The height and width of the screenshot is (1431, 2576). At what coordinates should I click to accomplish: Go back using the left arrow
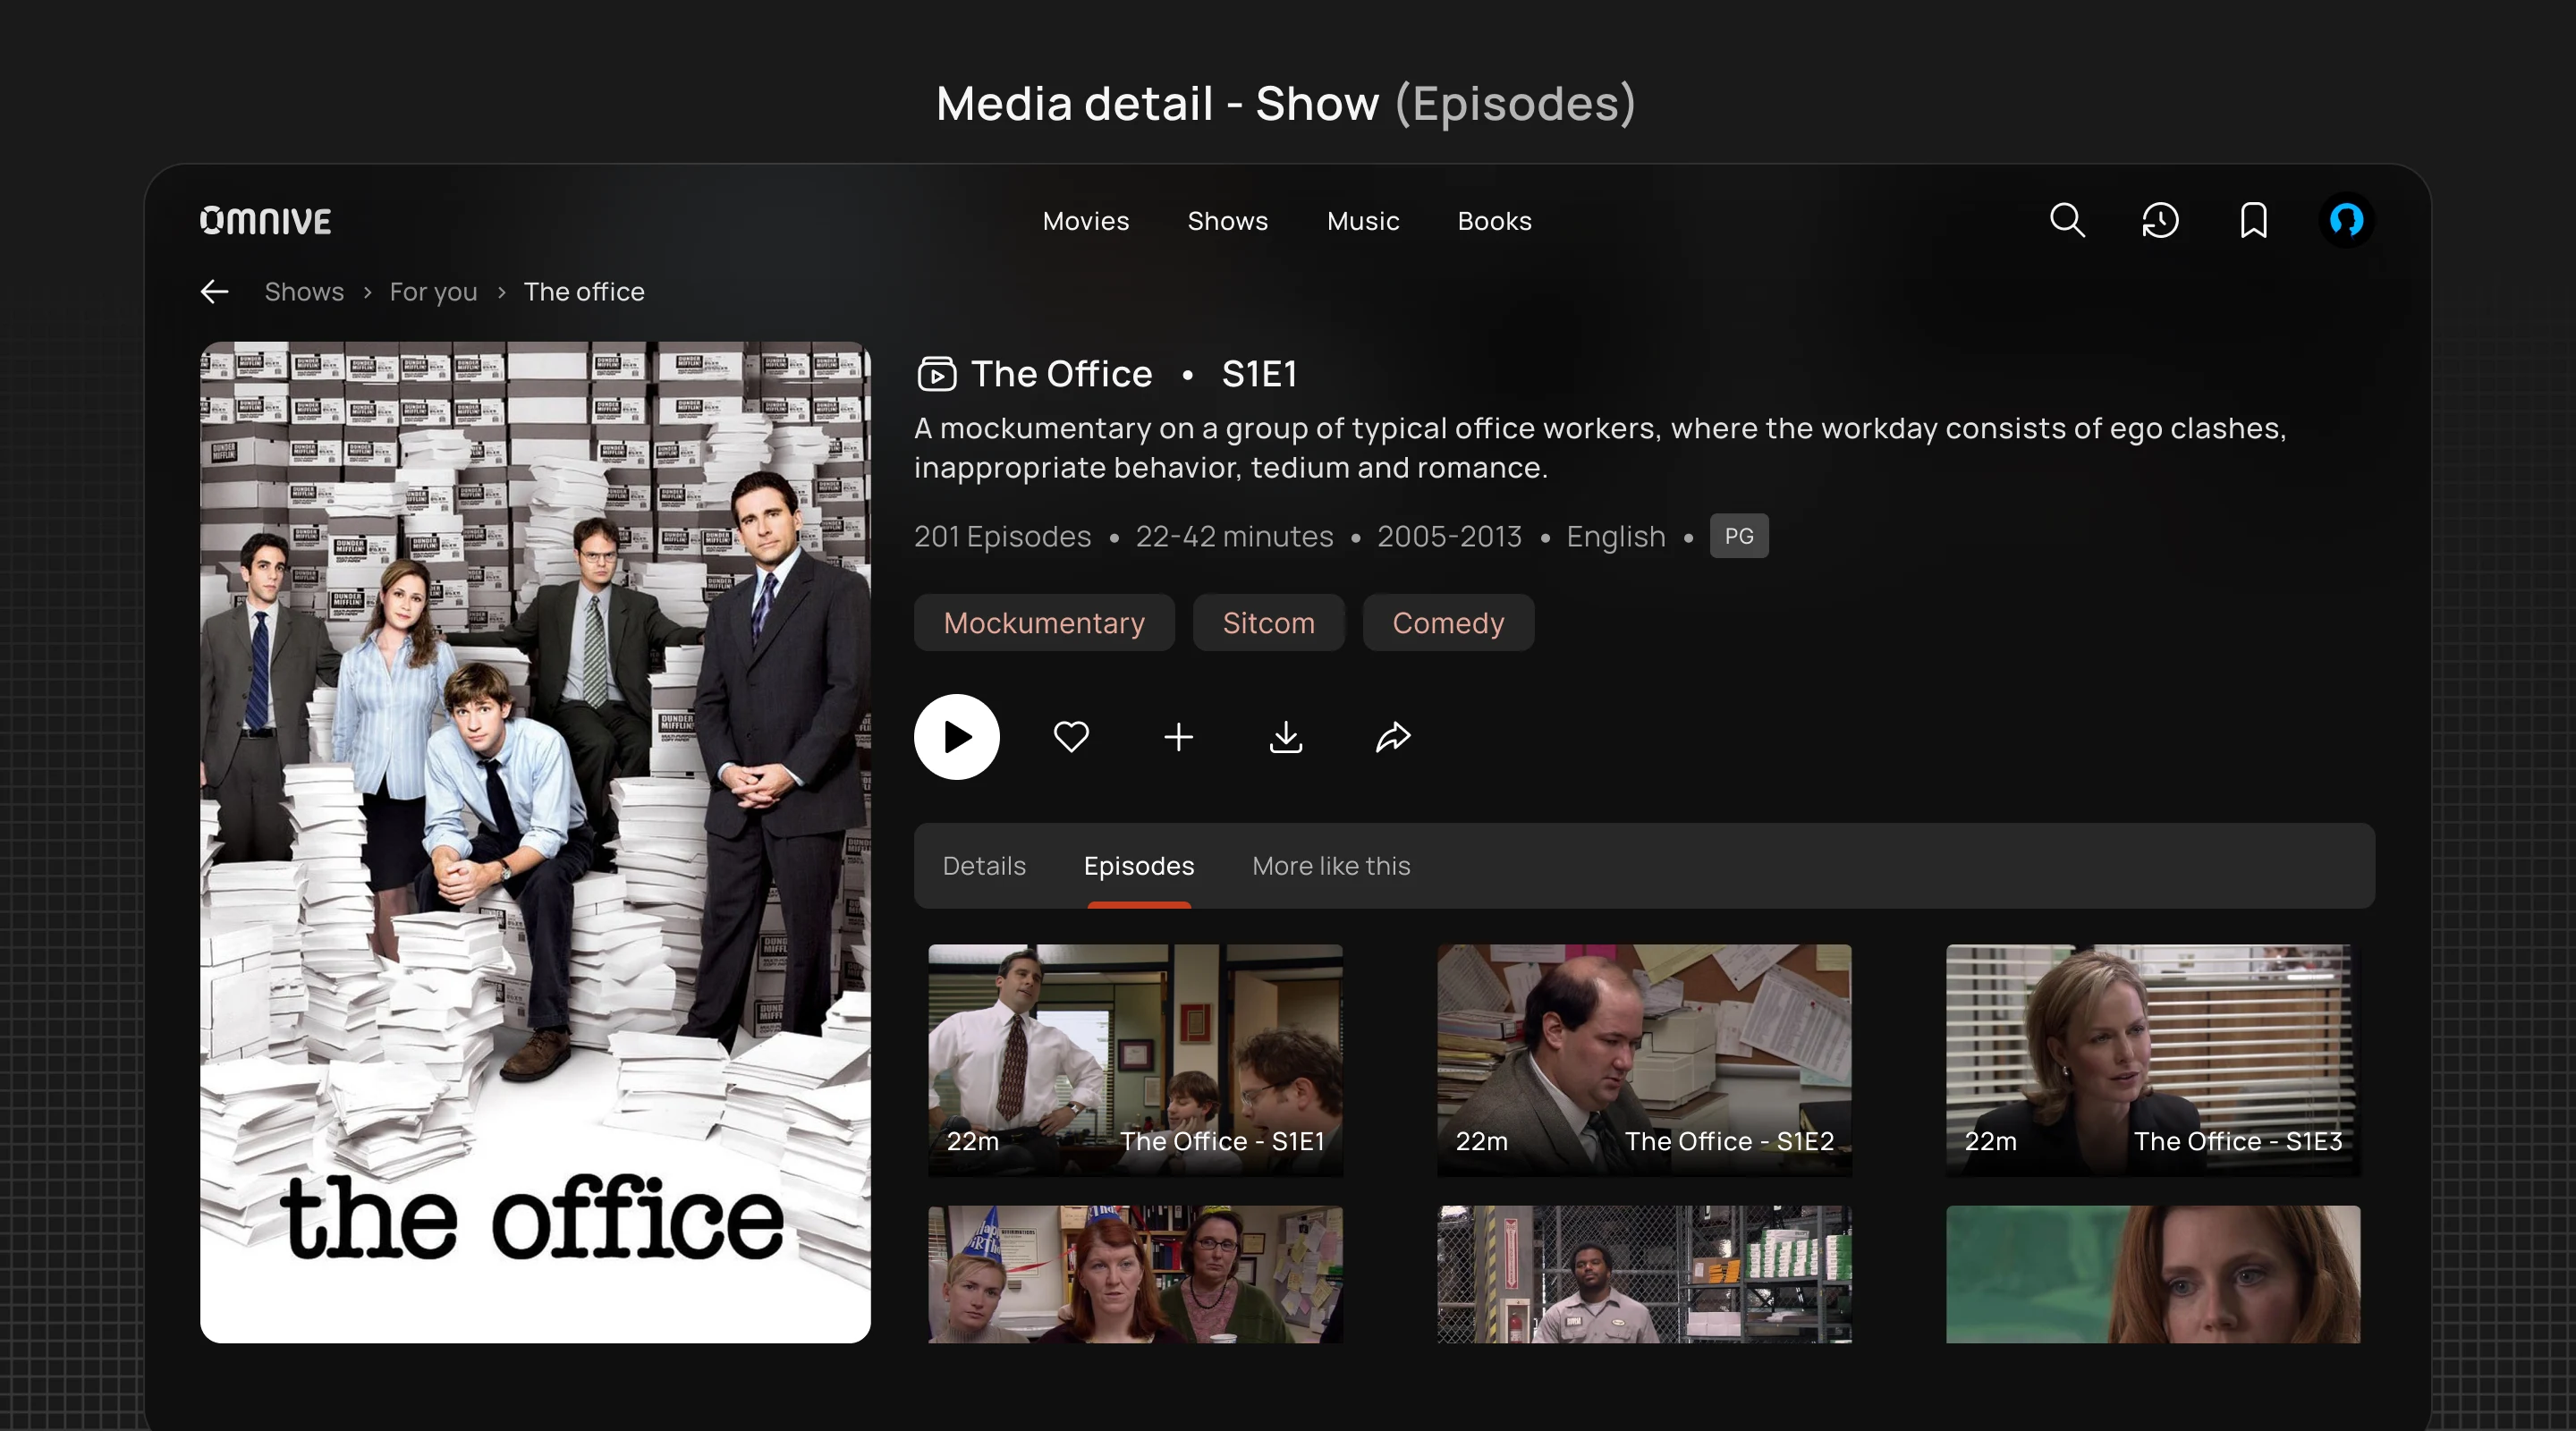point(214,292)
